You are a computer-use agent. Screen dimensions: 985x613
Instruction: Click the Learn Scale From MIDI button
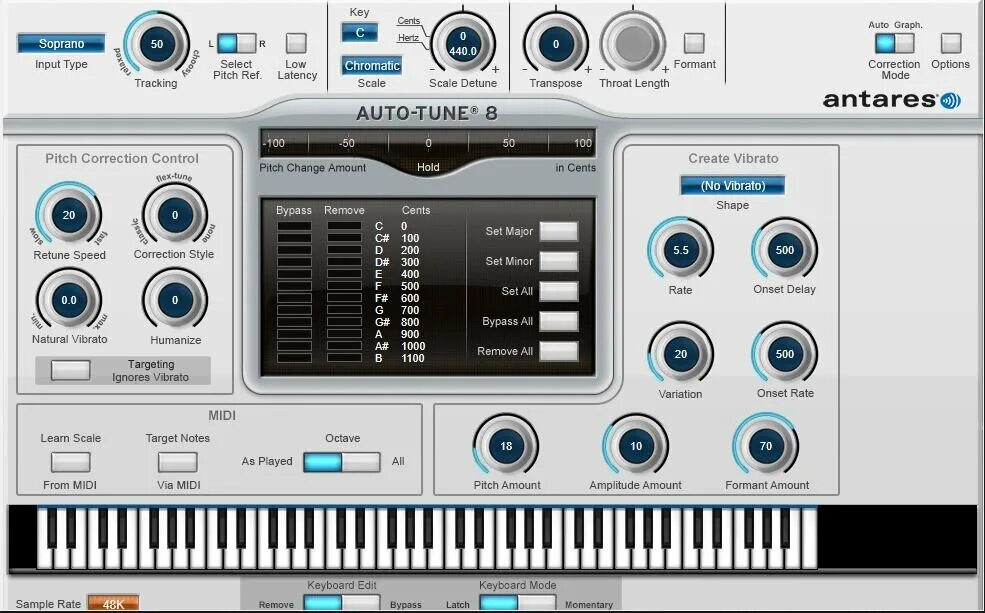[x=70, y=462]
